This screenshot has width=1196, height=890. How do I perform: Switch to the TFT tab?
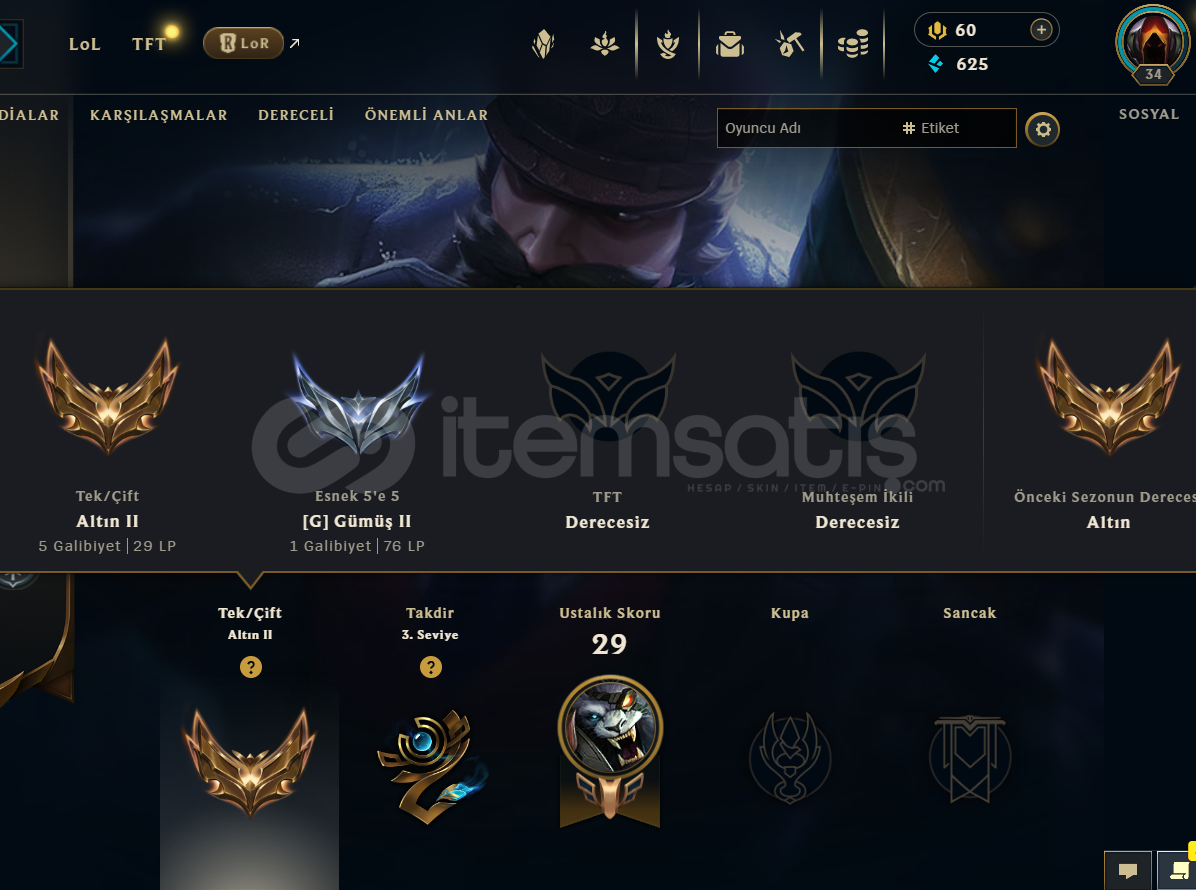149,44
